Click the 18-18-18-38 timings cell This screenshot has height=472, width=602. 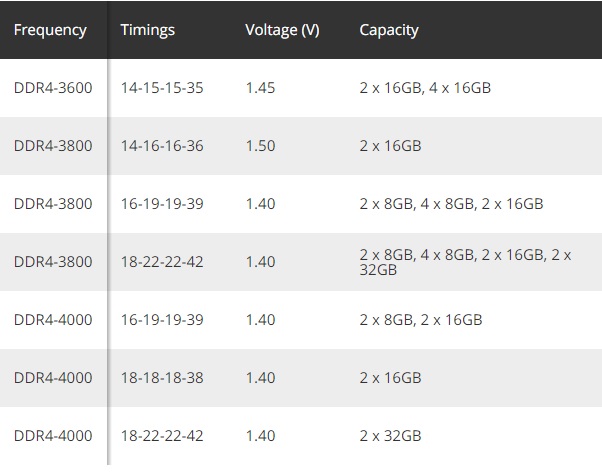click(161, 378)
